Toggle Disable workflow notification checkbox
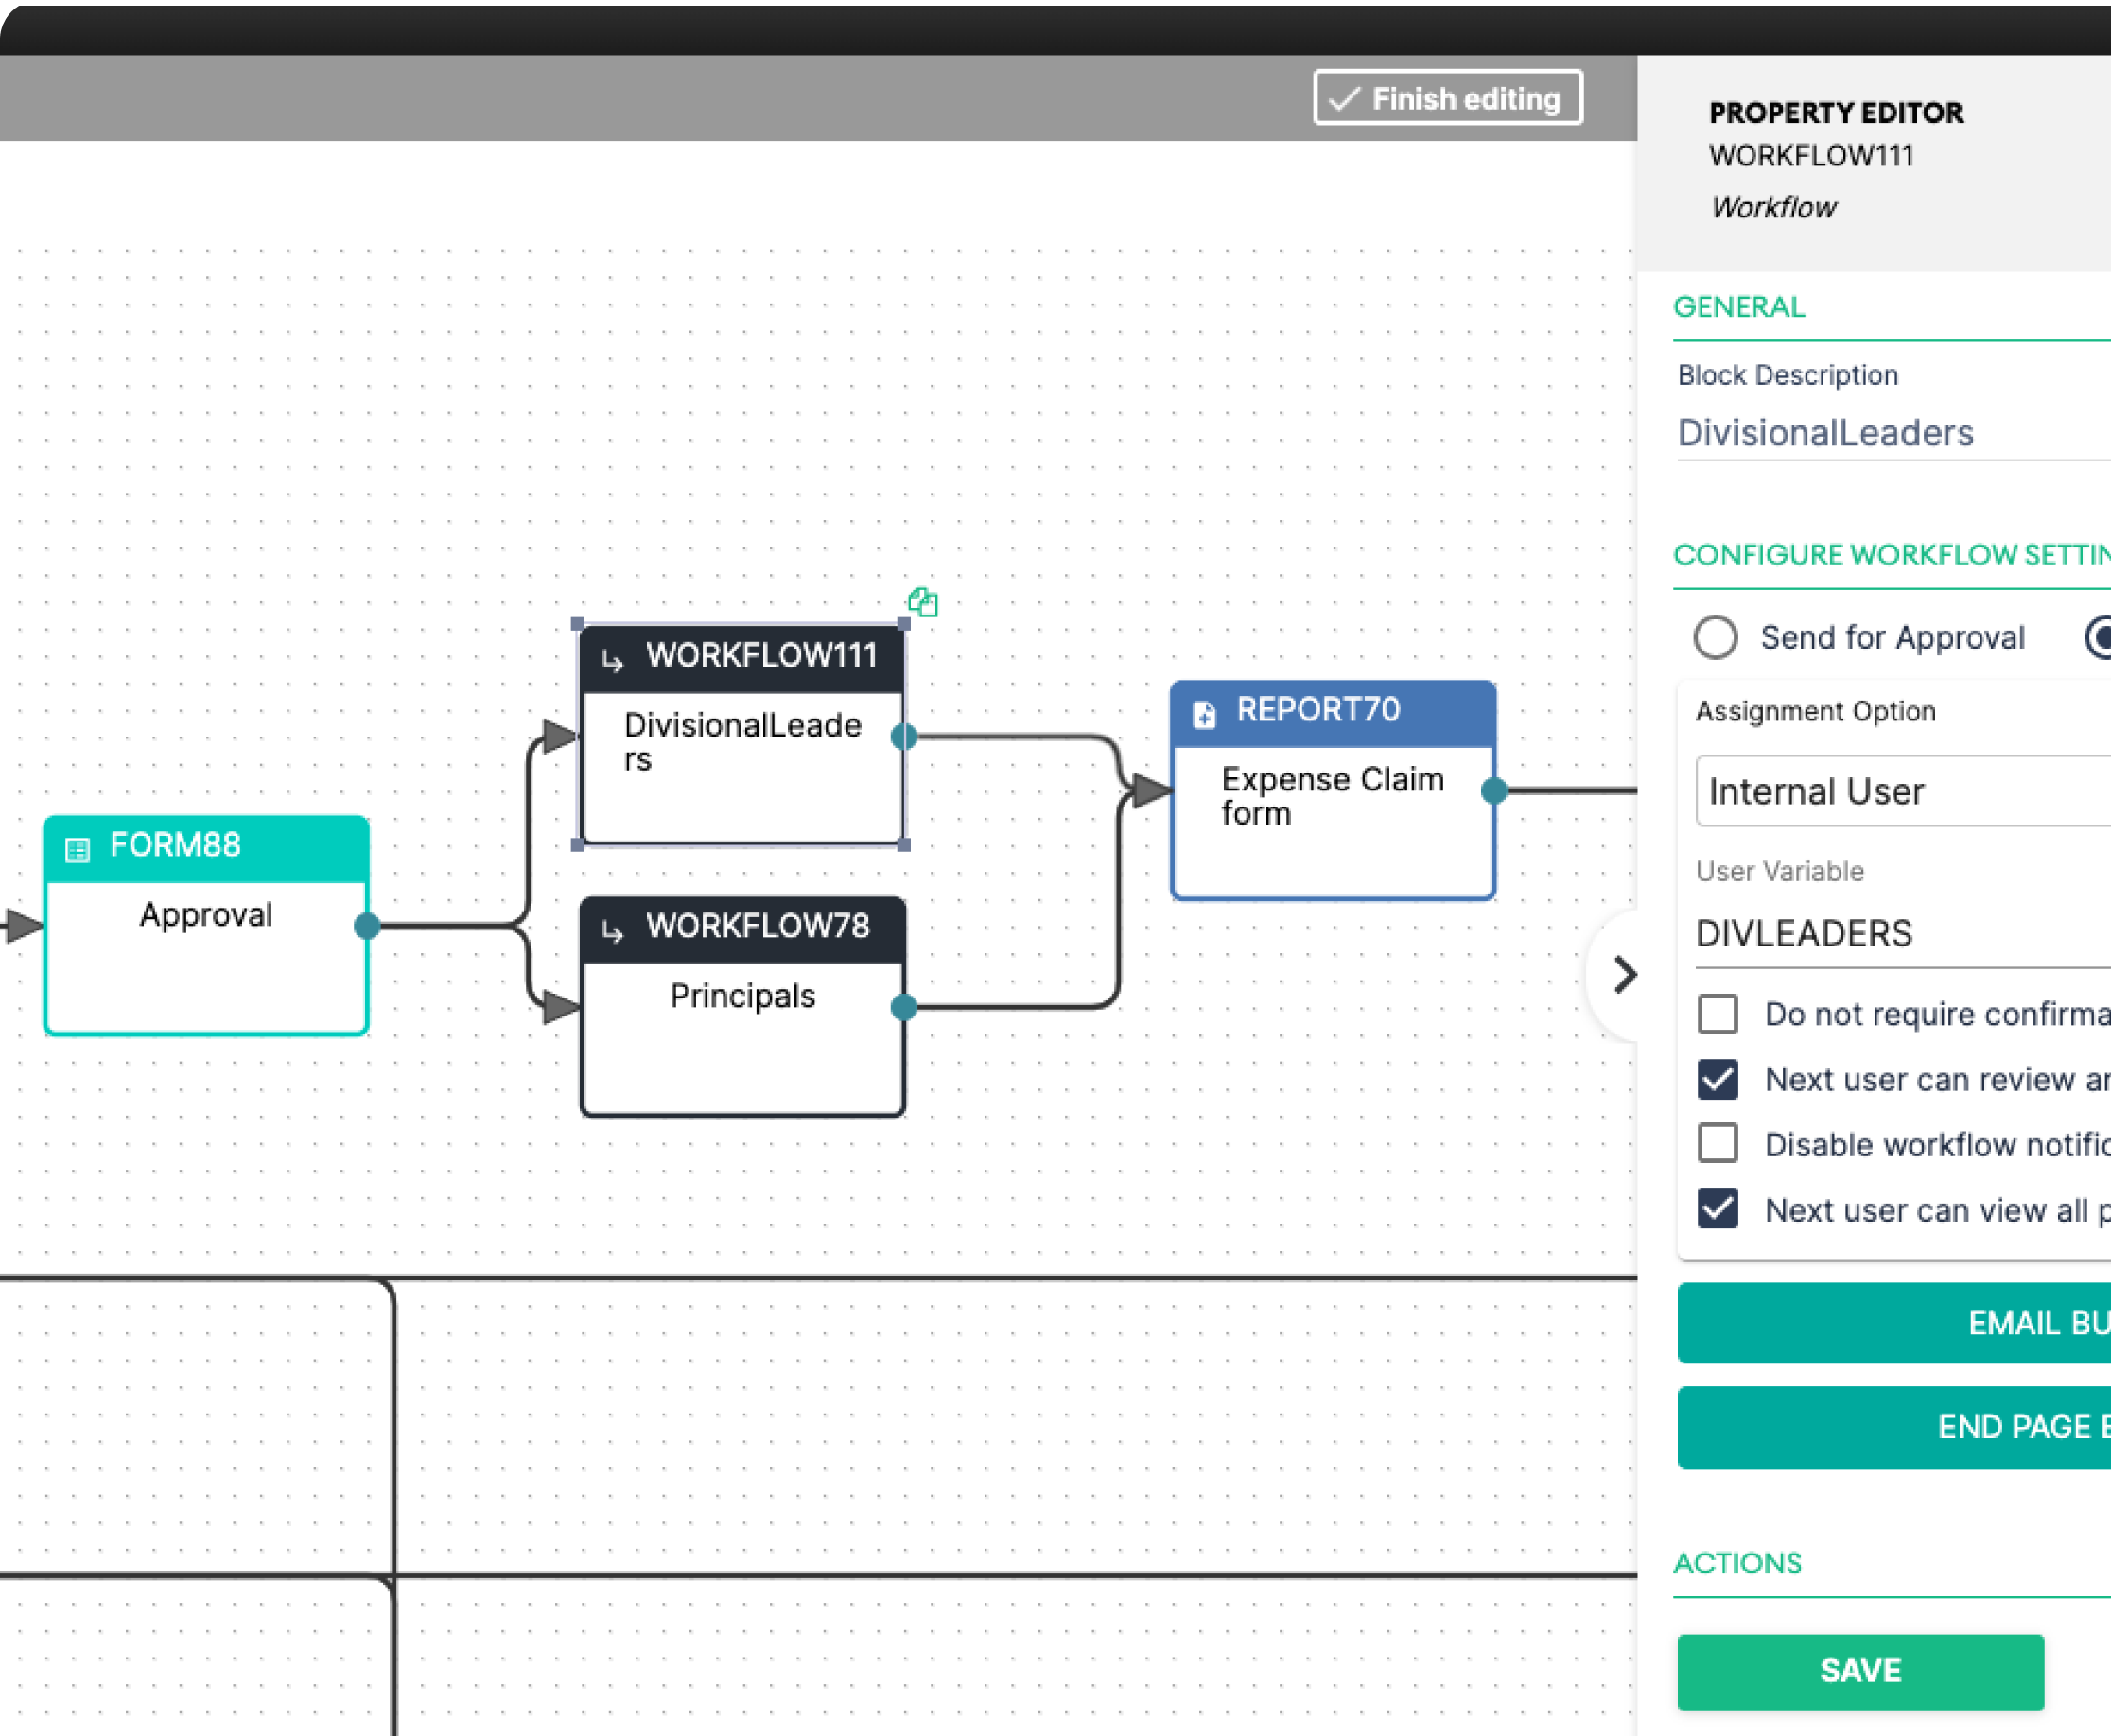The height and width of the screenshot is (1736, 2111). pyautogui.click(x=1717, y=1143)
